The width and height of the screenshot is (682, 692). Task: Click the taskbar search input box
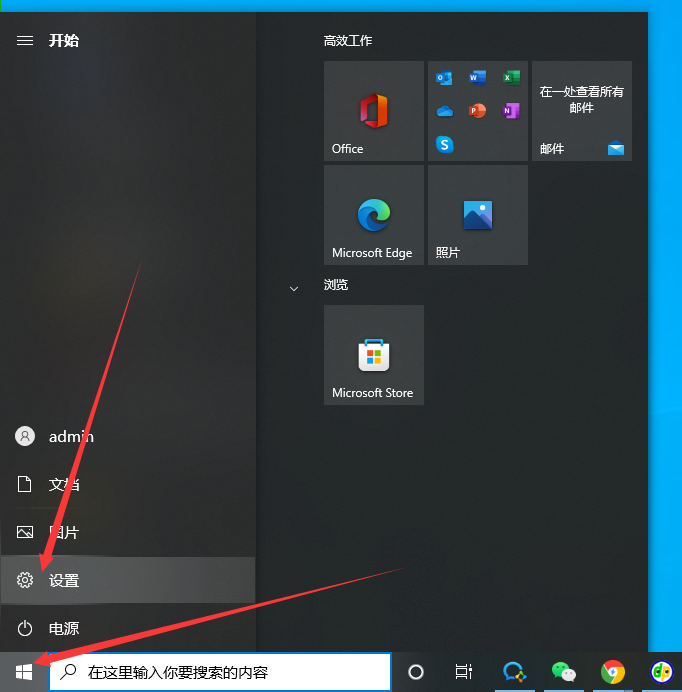coord(220,672)
